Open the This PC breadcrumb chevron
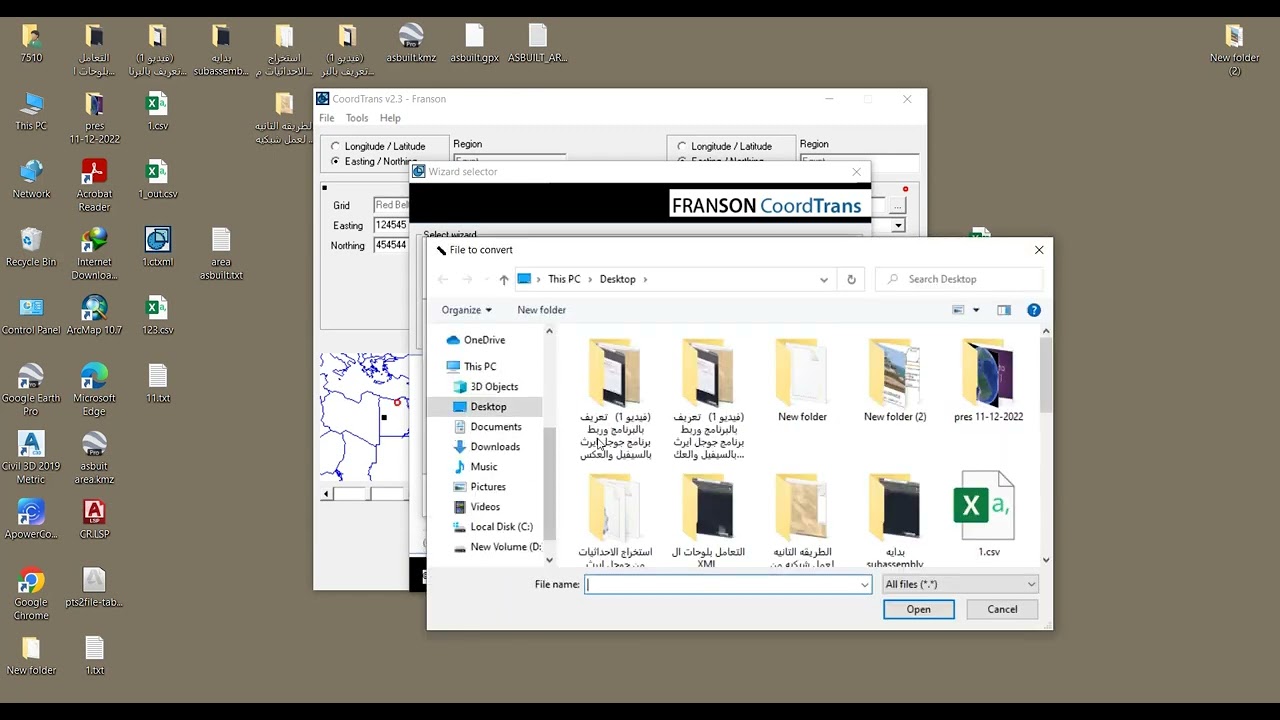This screenshot has height=720, width=1280. click(589, 279)
